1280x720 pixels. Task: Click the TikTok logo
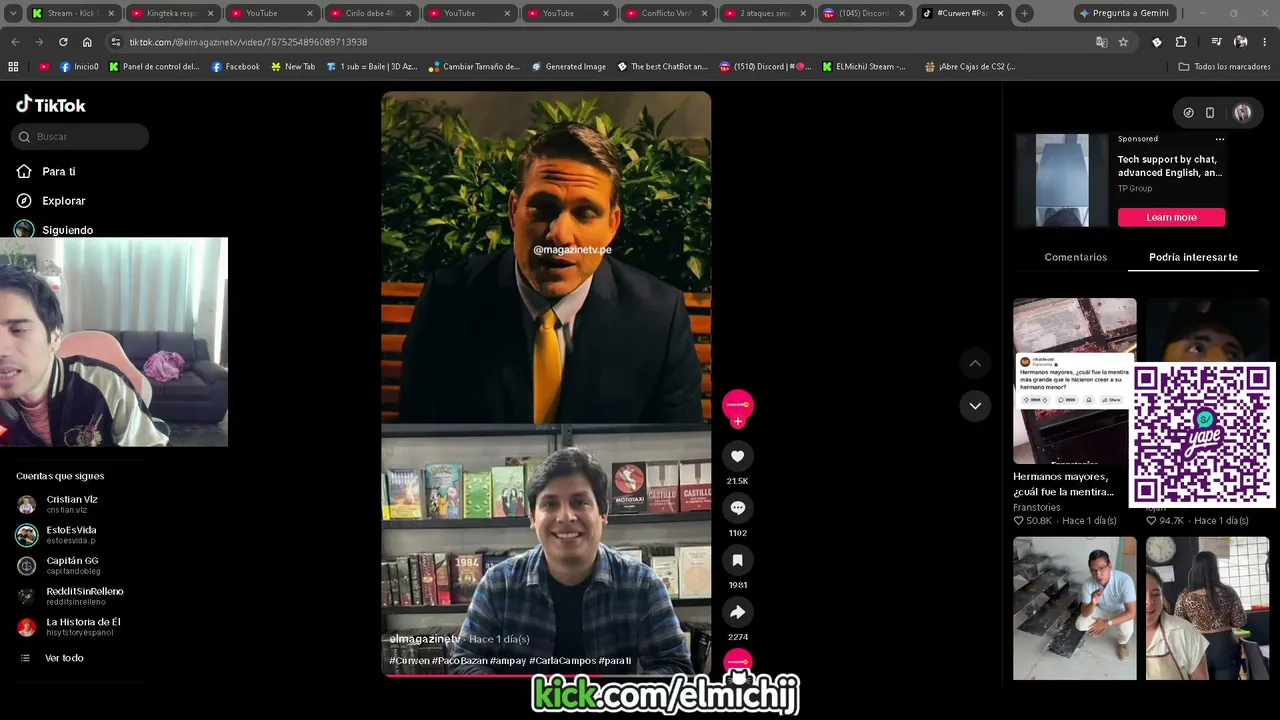tap(51, 105)
